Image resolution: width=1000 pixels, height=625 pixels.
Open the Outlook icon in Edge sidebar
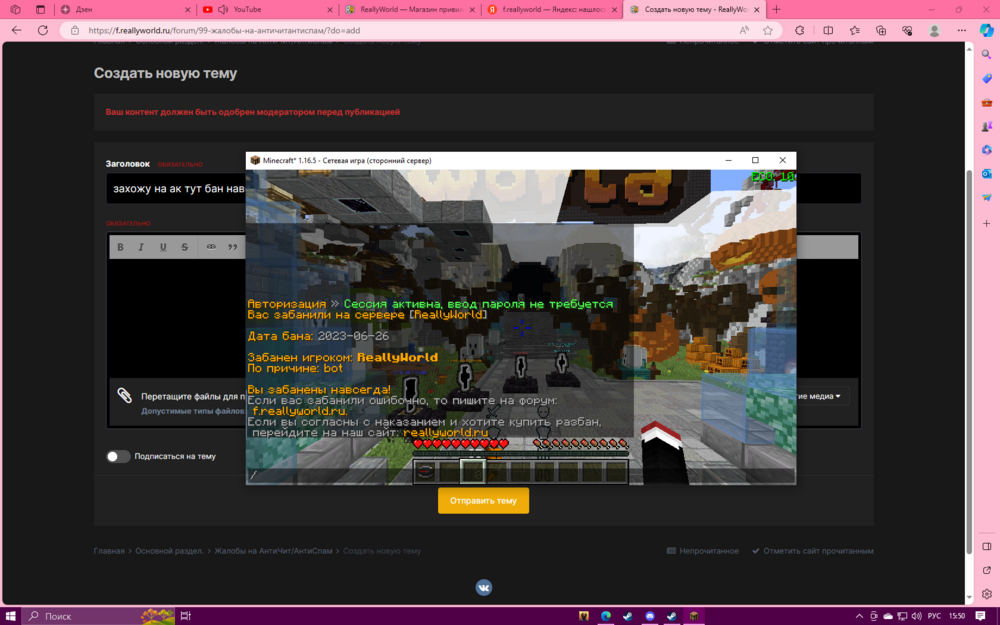click(987, 173)
